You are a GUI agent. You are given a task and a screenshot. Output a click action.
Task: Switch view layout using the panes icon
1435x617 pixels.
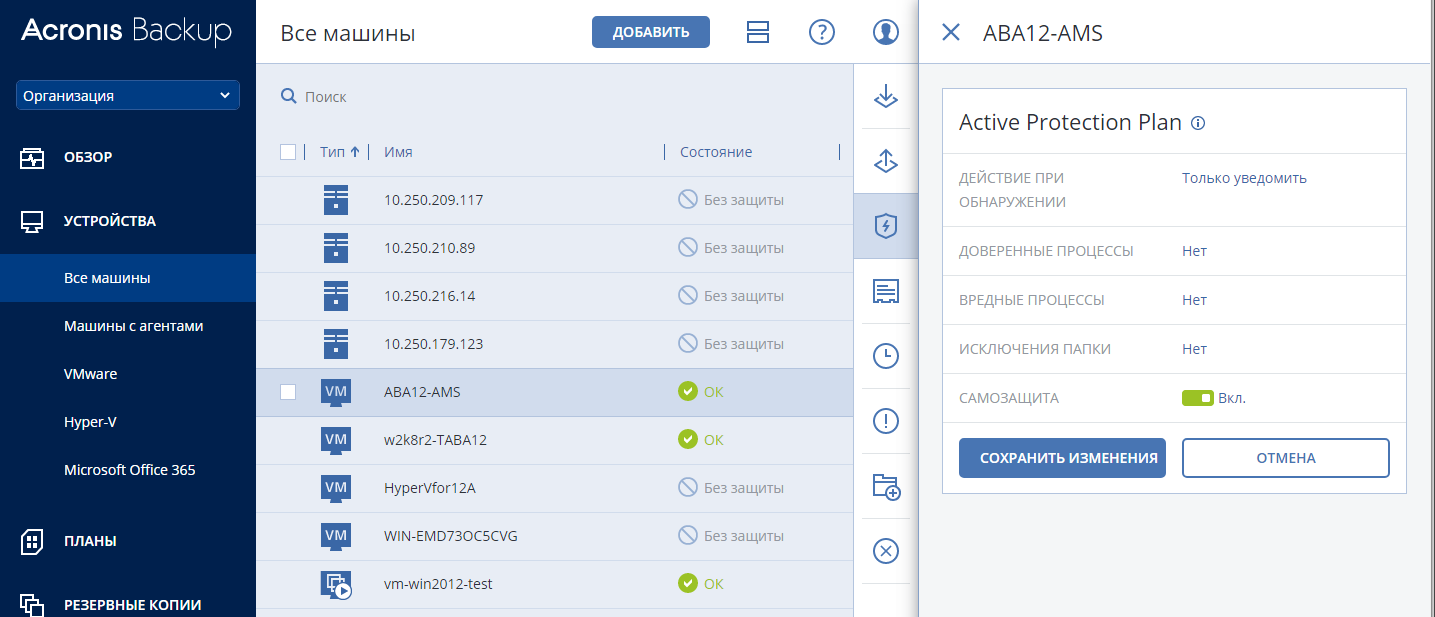pos(758,32)
